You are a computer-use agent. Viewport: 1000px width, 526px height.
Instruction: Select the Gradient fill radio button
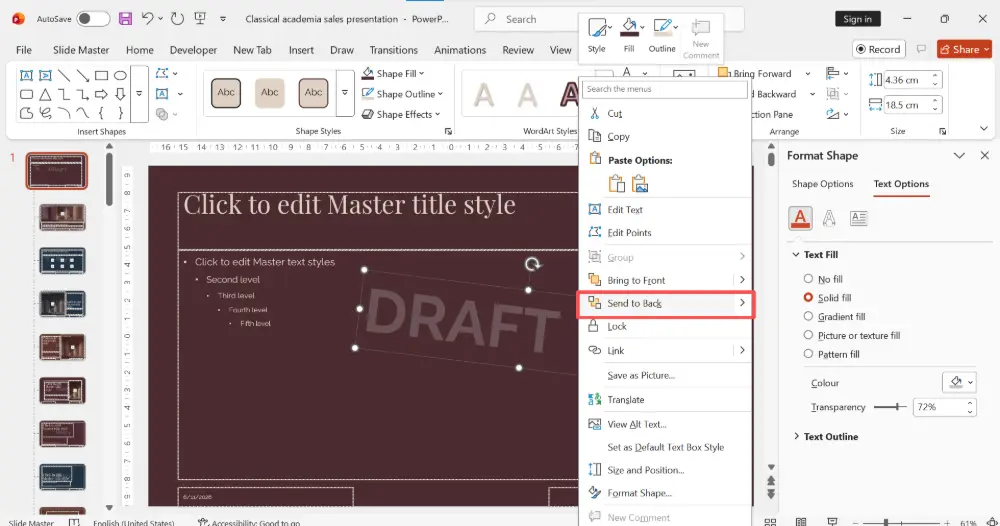coord(808,316)
